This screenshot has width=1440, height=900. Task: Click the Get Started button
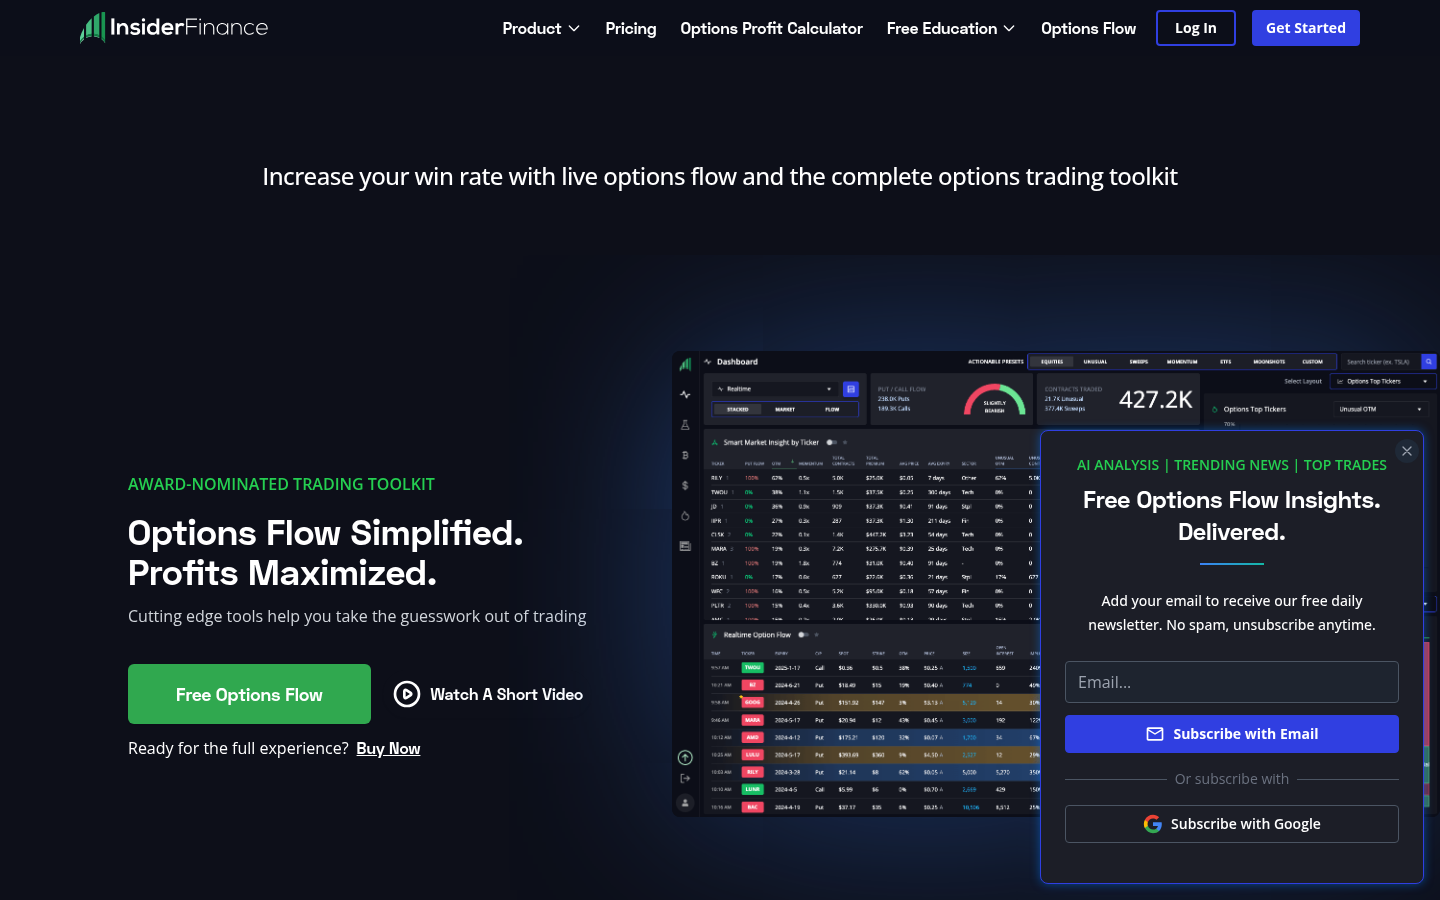1306,28
